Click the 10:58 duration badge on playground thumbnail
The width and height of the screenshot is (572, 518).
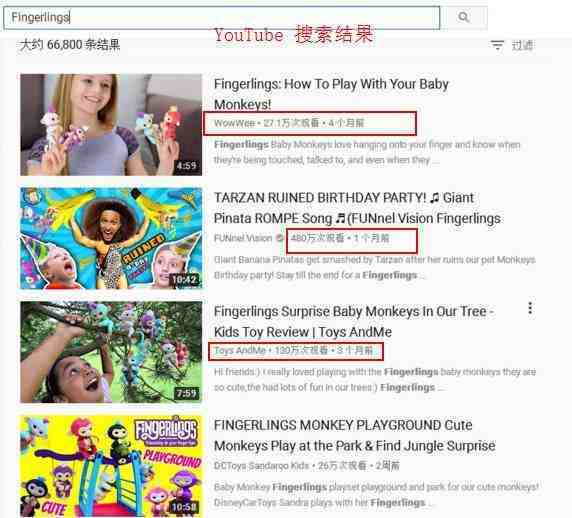pos(185,507)
